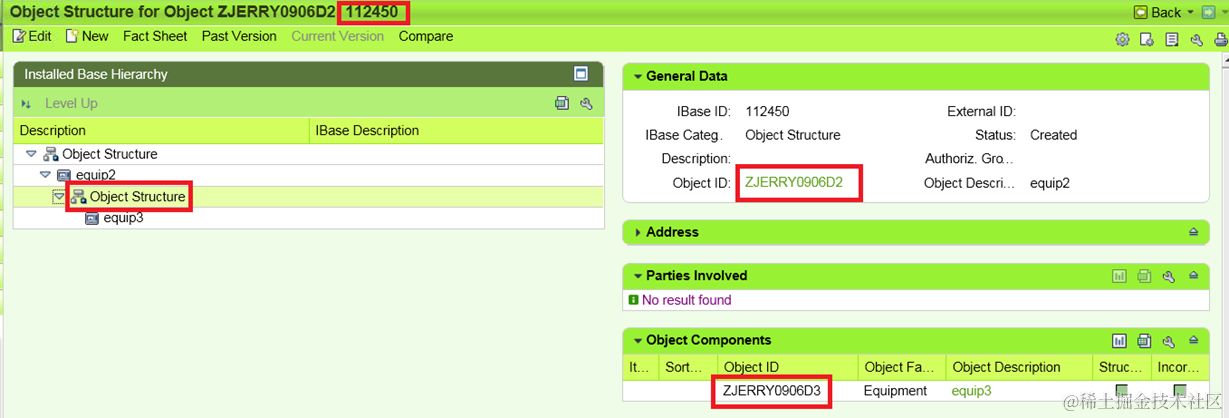This screenshot has height=418, width=1229.
Task: Click the Object Components scroll-to-top icon
Action: click(1193, 341)
